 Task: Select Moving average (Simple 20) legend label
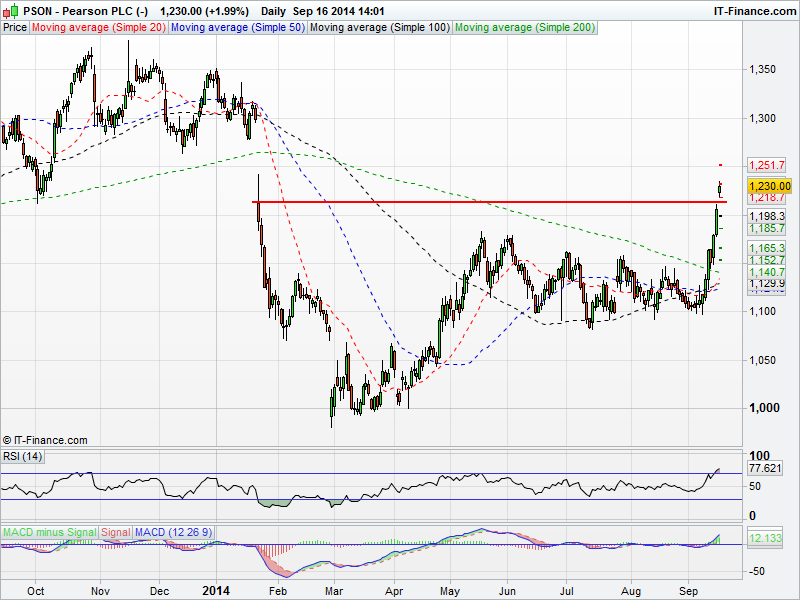coord(99,28)
